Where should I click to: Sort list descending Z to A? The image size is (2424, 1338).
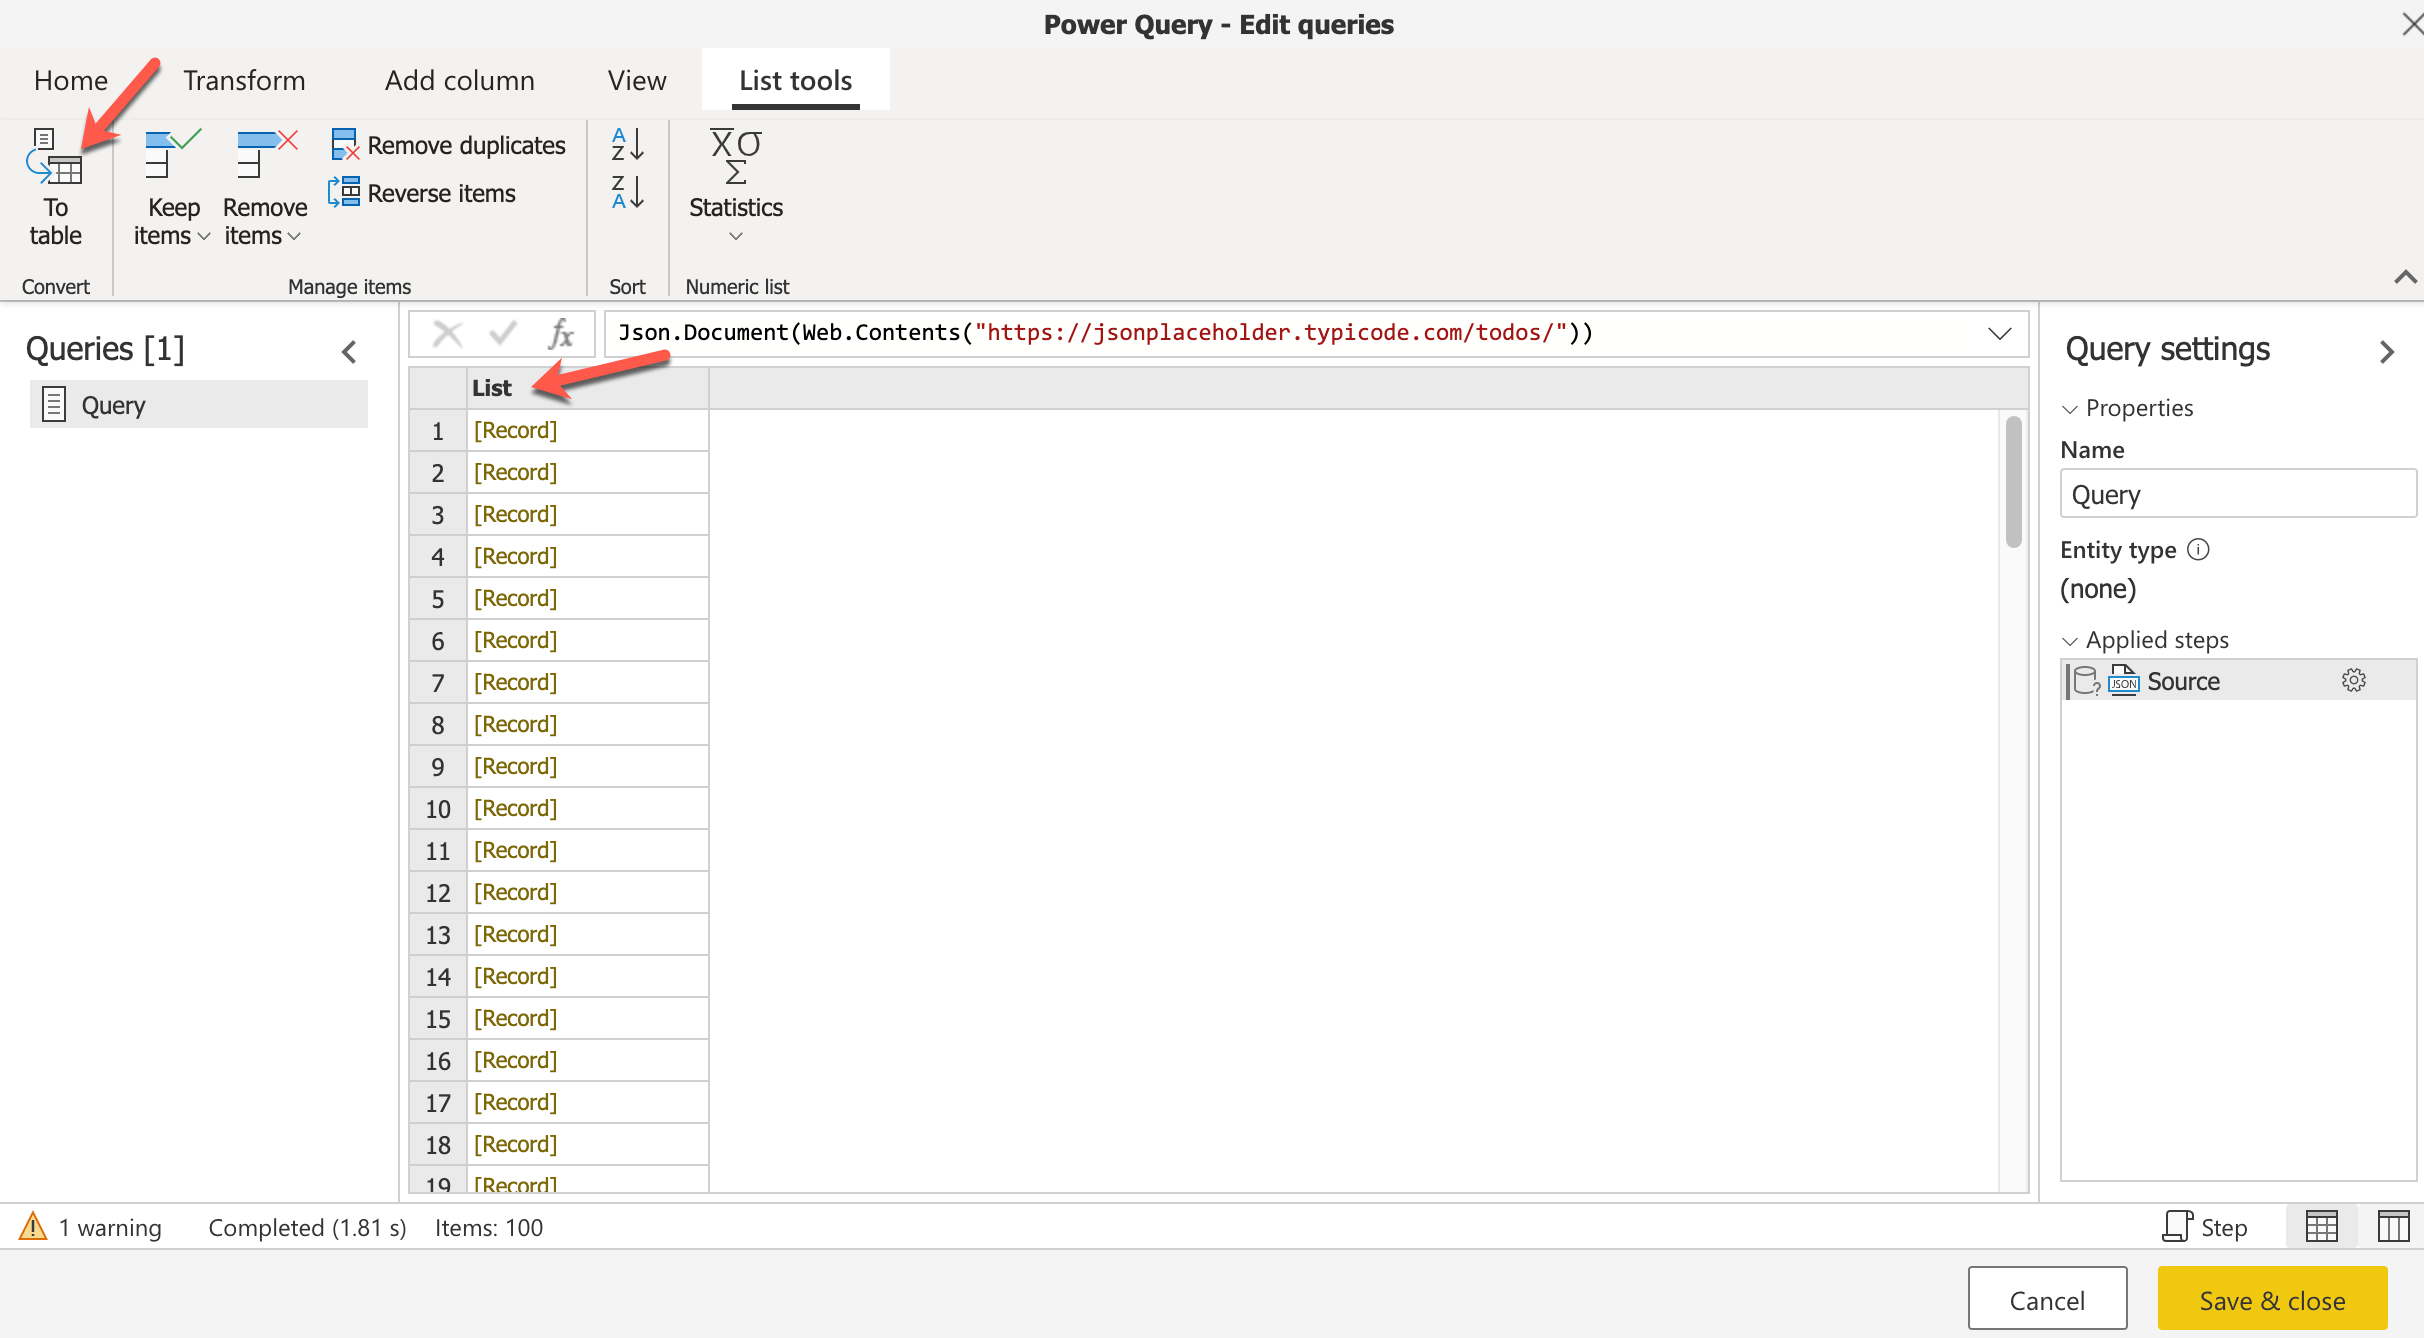(x=627, y=192)
